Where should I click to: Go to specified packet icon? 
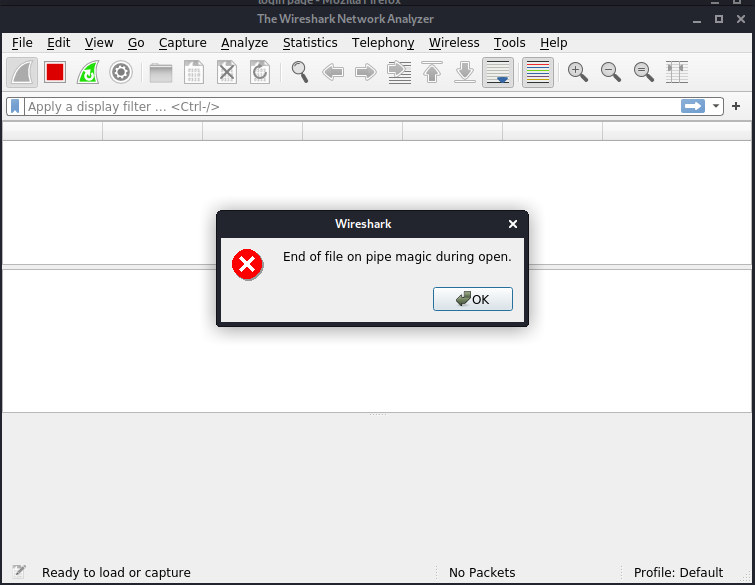pos(399,73)
